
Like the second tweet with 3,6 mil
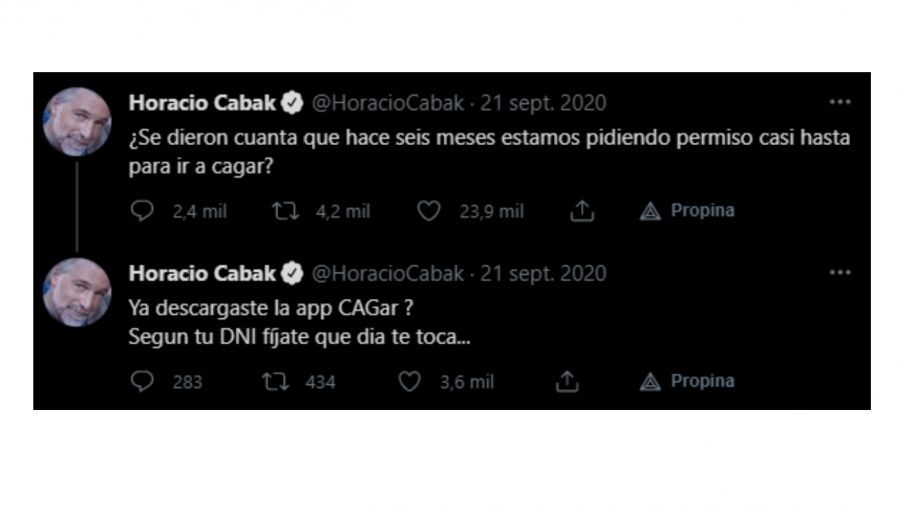[x=408, y=381]
